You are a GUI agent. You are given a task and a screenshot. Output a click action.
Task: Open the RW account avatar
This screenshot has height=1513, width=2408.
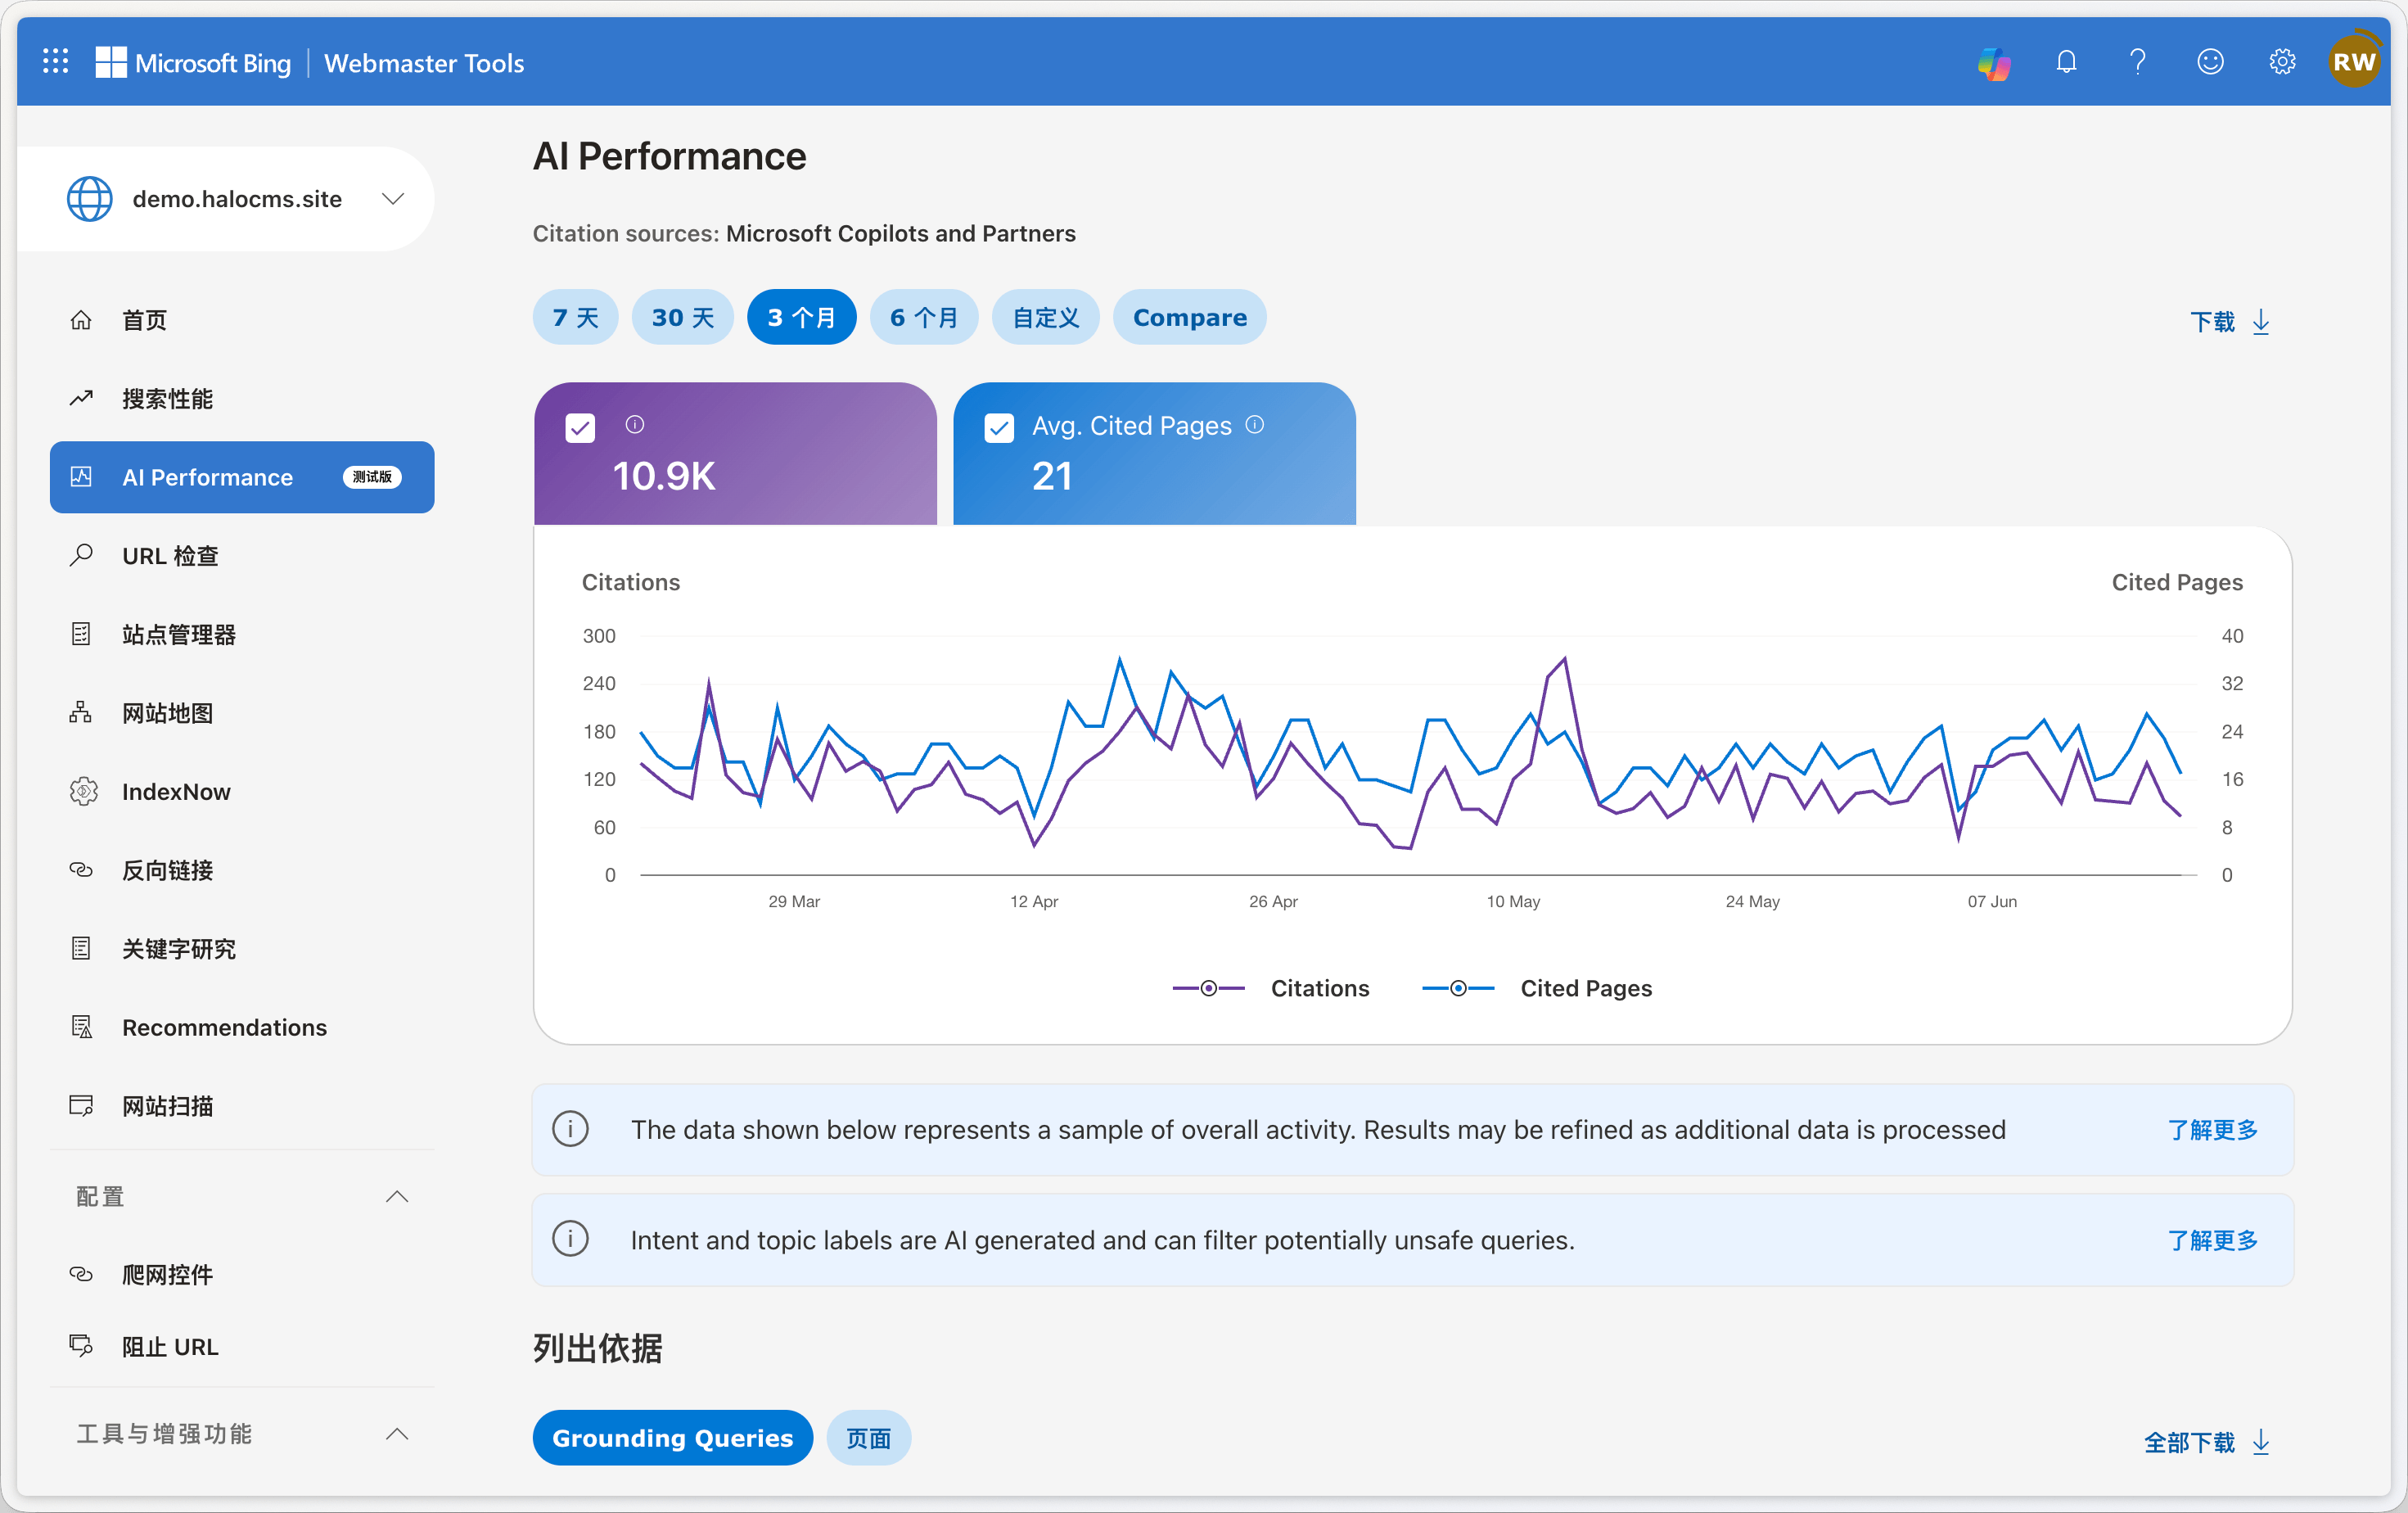2354,62
